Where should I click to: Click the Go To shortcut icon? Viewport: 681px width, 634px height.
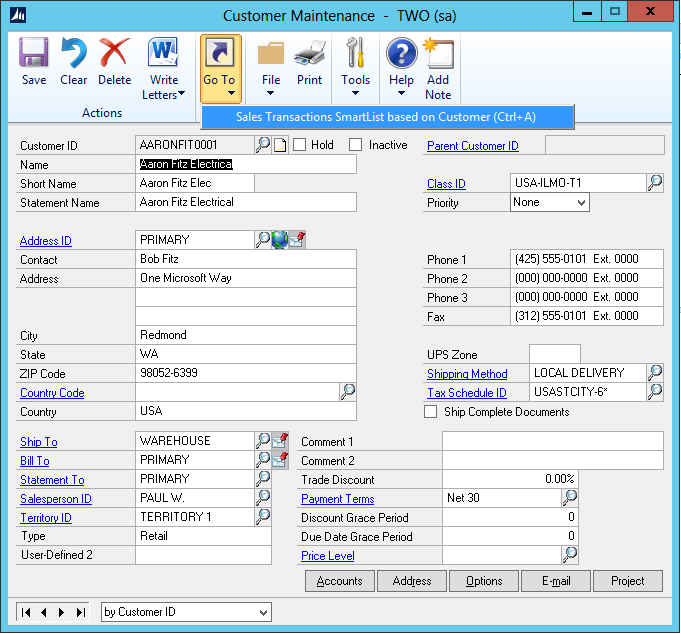click(x=219, y=53)
